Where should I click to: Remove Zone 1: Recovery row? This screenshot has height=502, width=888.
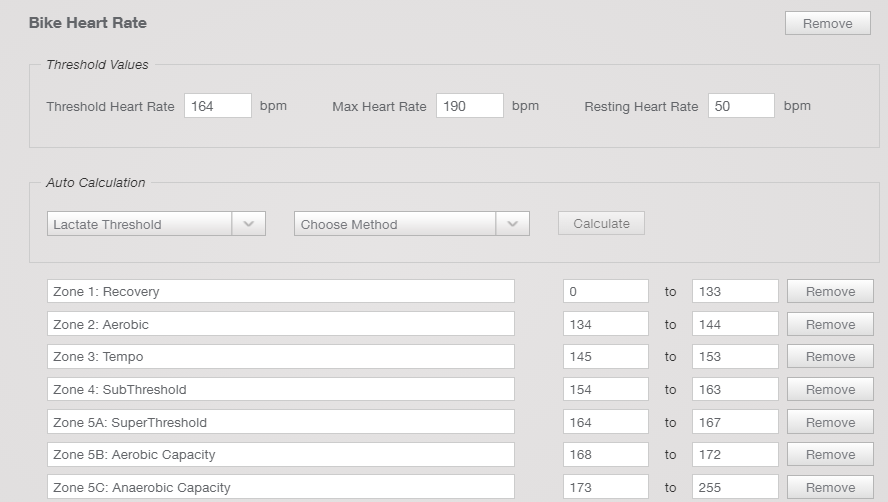click(830, 292)
